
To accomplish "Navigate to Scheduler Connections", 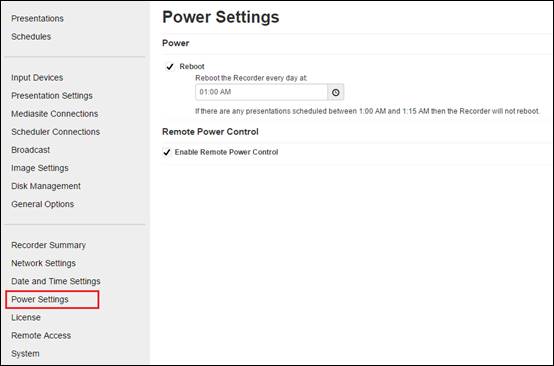I will point(55,132).
